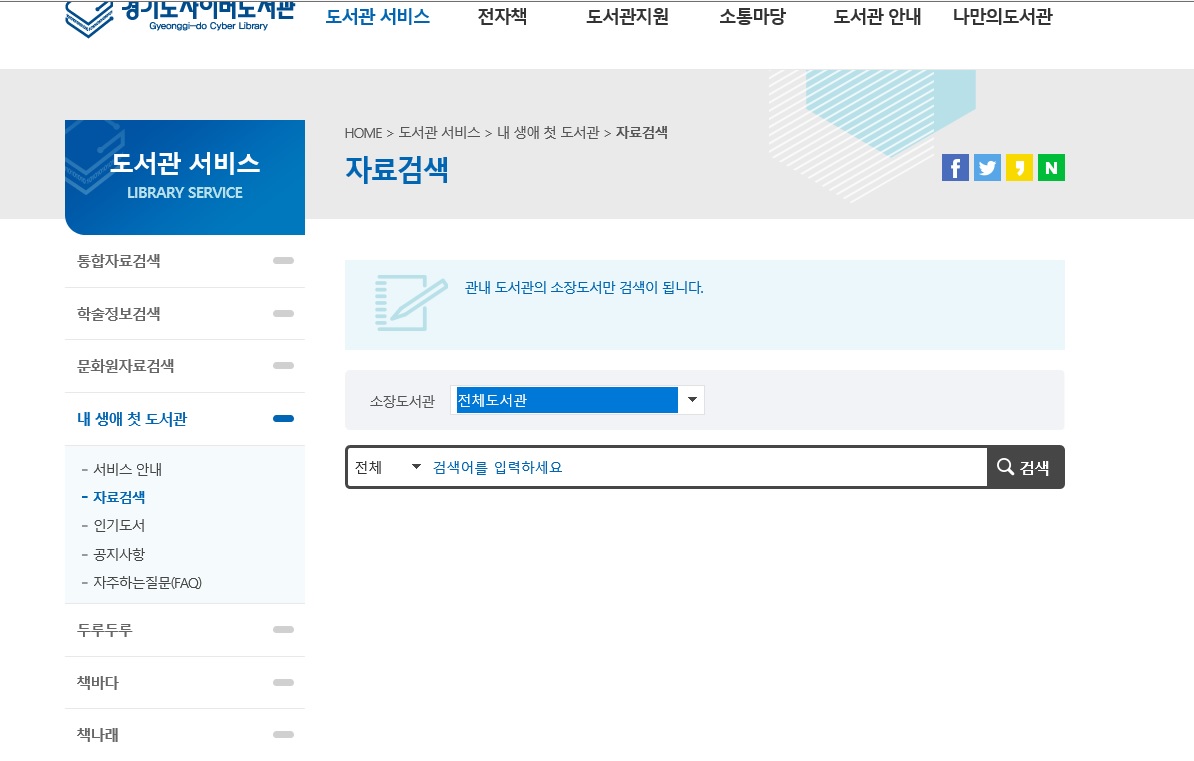The height and width of the screenshot is (761, 1194).
Task: Open the 소통마당 top menu
Action: point(752,16)
